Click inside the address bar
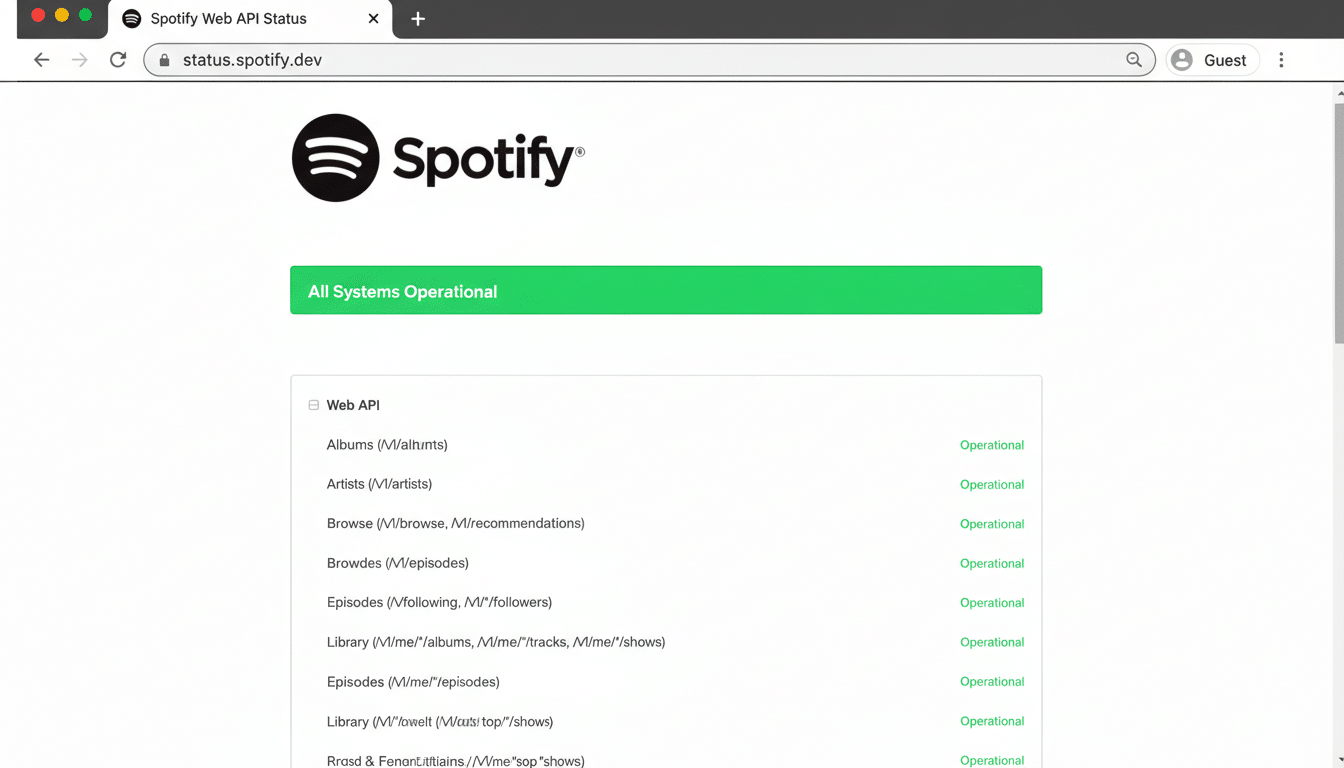1344x768 pixels. pos(600,59)
